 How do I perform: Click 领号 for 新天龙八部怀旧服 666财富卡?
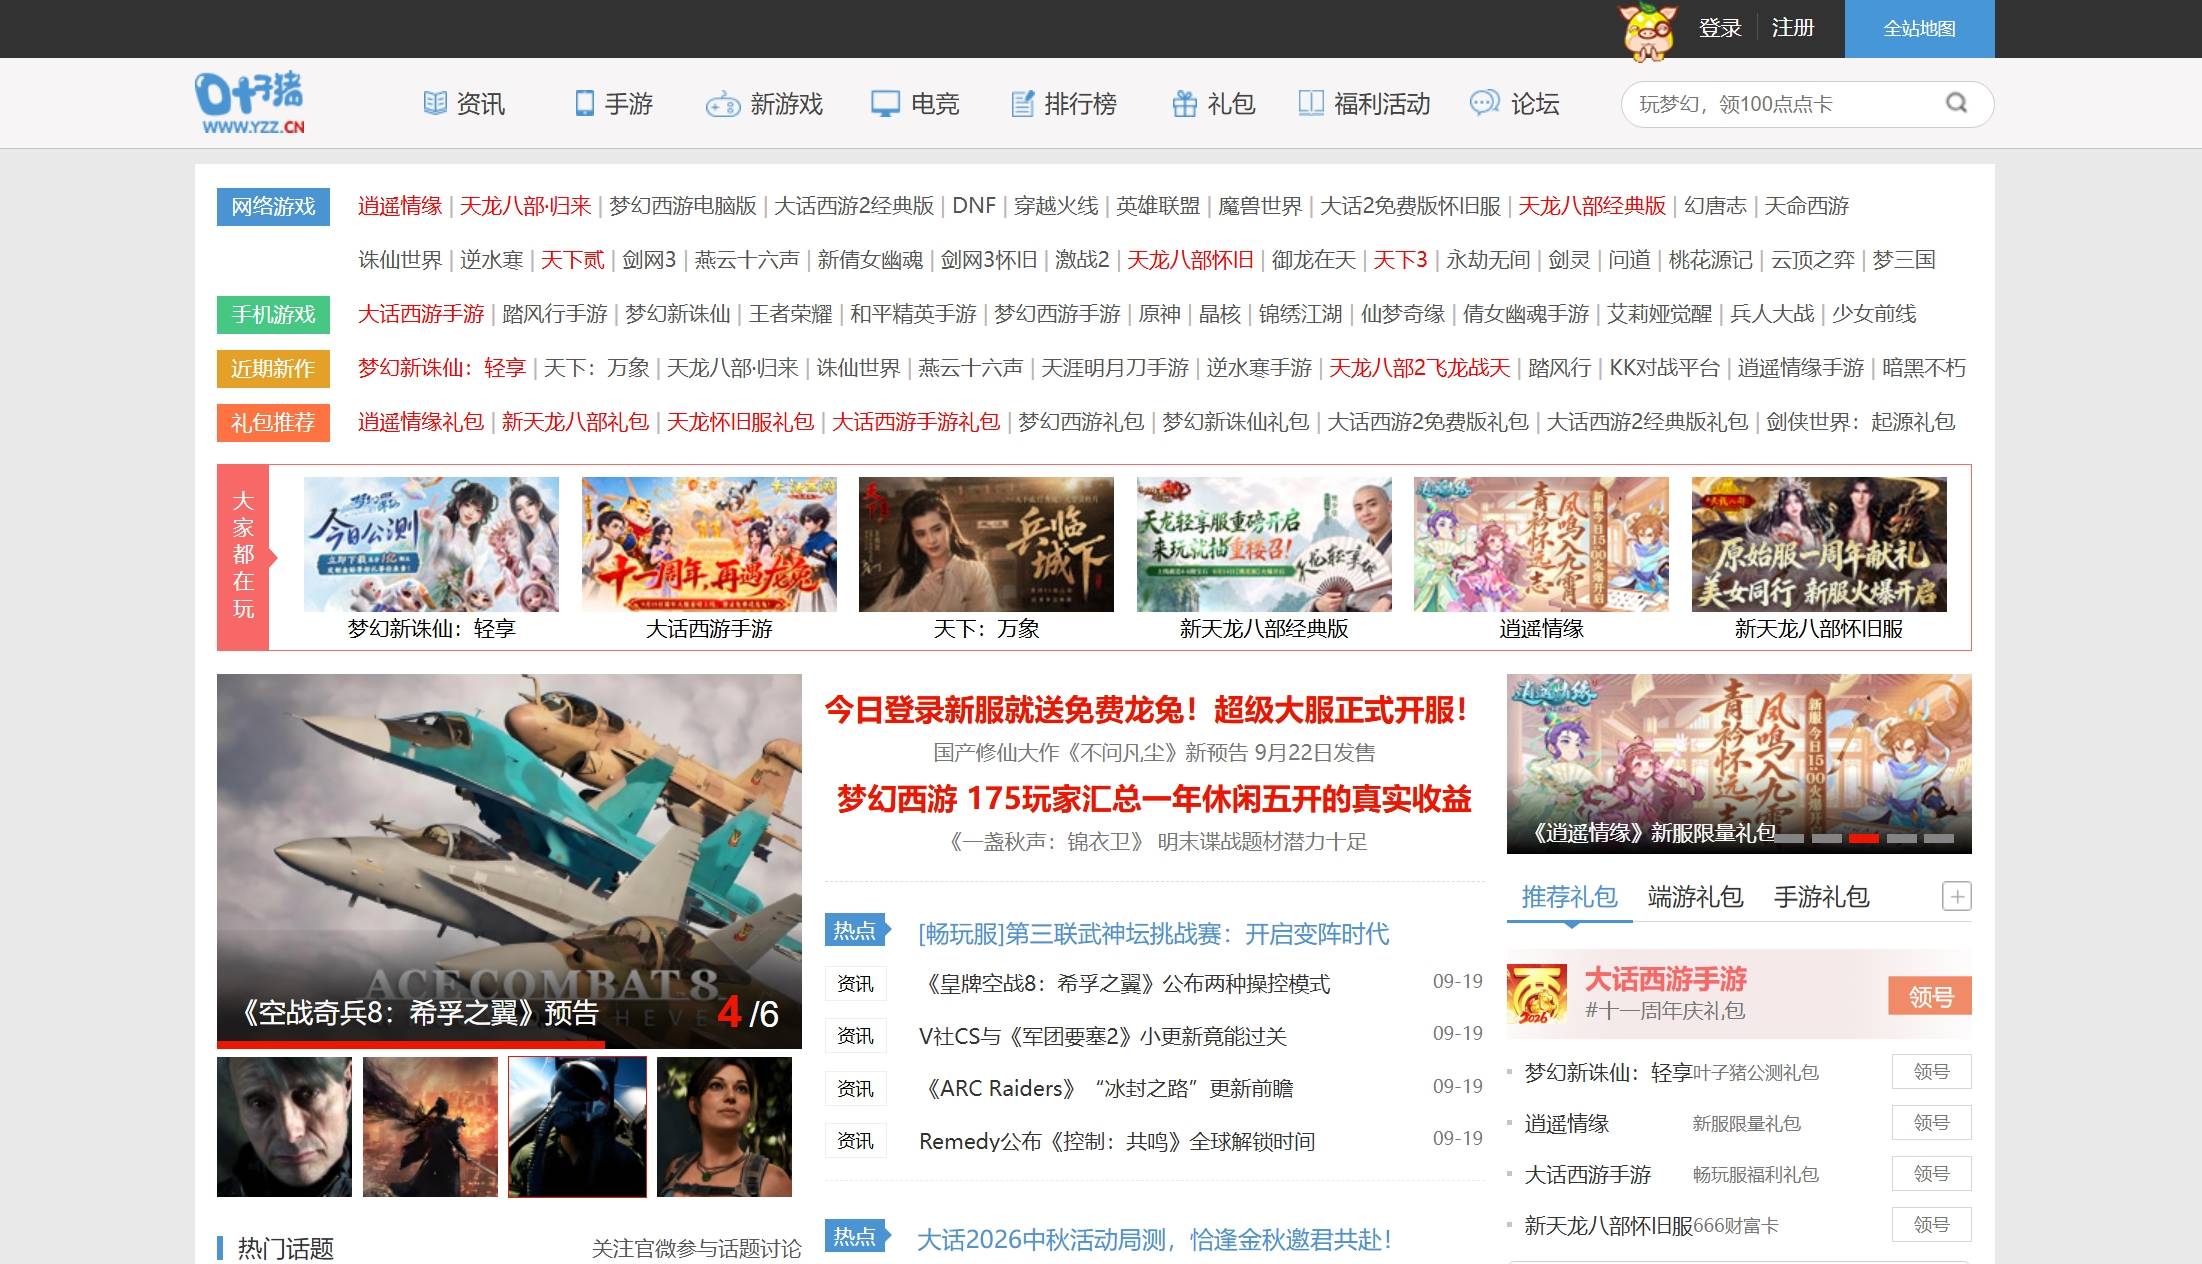[x=1931, y=1225]
